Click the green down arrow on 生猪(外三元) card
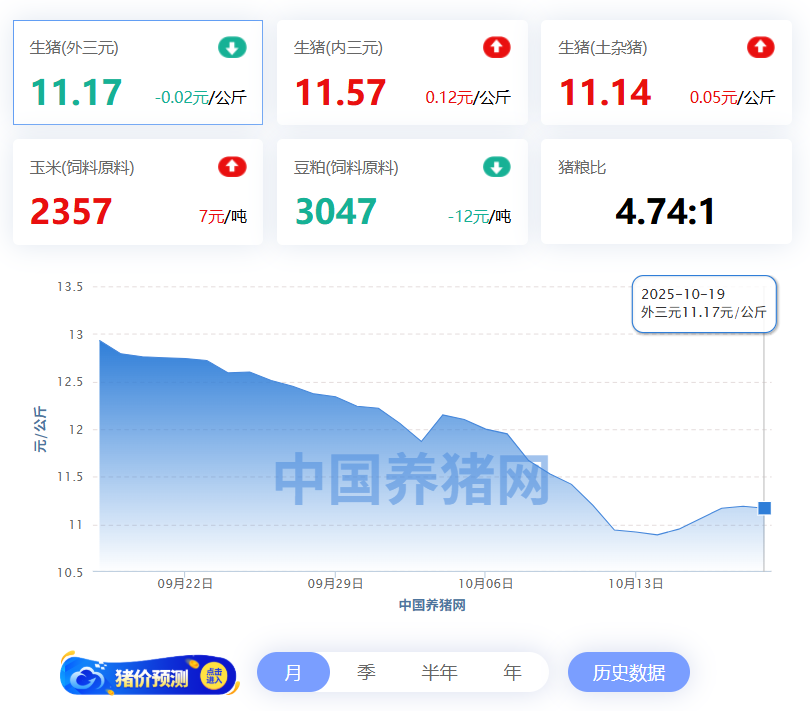This screenshot has width=810, height=711. point(232,47)
